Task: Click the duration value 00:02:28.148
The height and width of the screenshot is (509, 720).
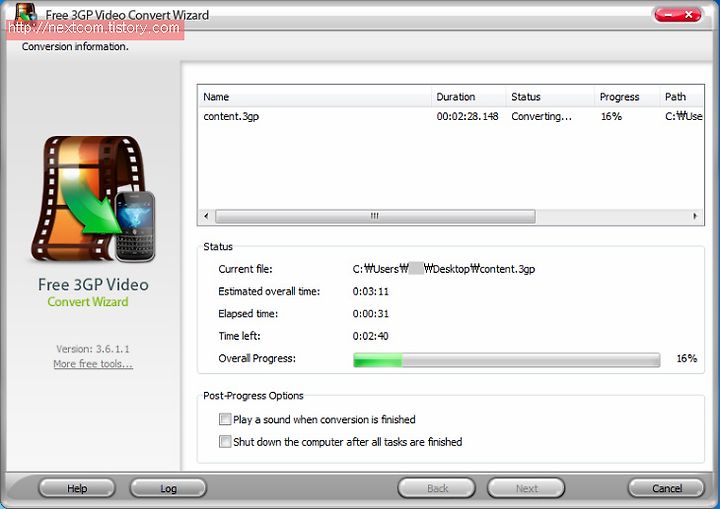Action: pos(467,116)
